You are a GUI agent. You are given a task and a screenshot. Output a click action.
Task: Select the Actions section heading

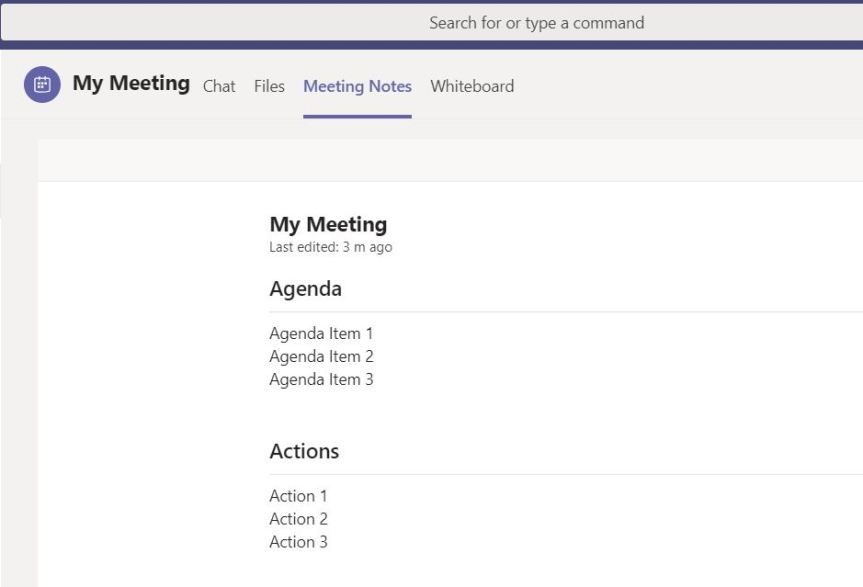[x=304, y=451]
